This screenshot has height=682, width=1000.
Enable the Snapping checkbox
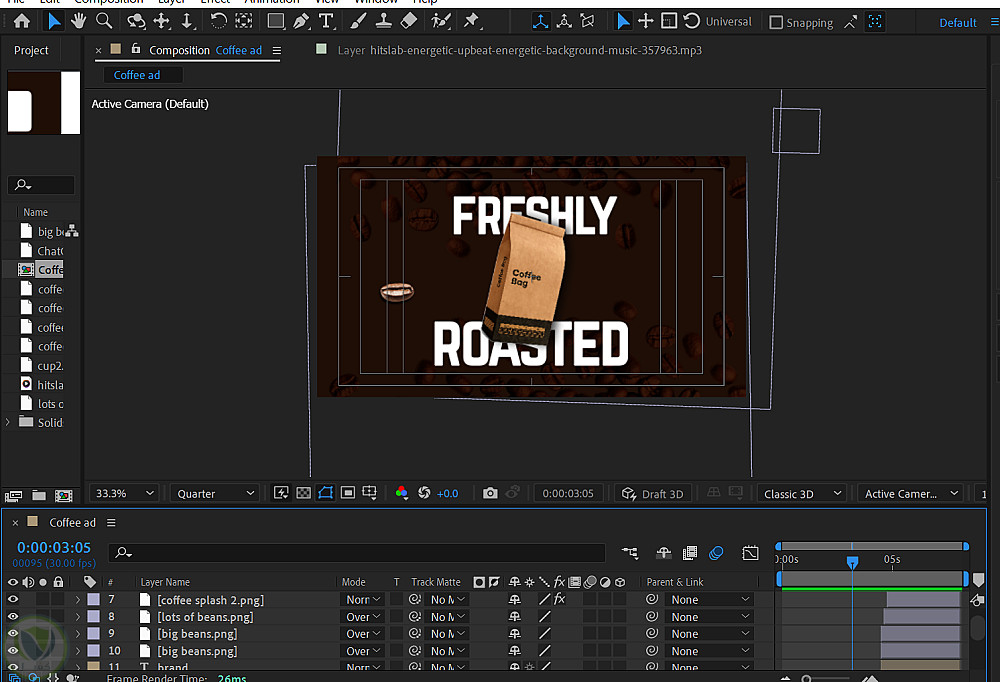[x=776, y=22]
